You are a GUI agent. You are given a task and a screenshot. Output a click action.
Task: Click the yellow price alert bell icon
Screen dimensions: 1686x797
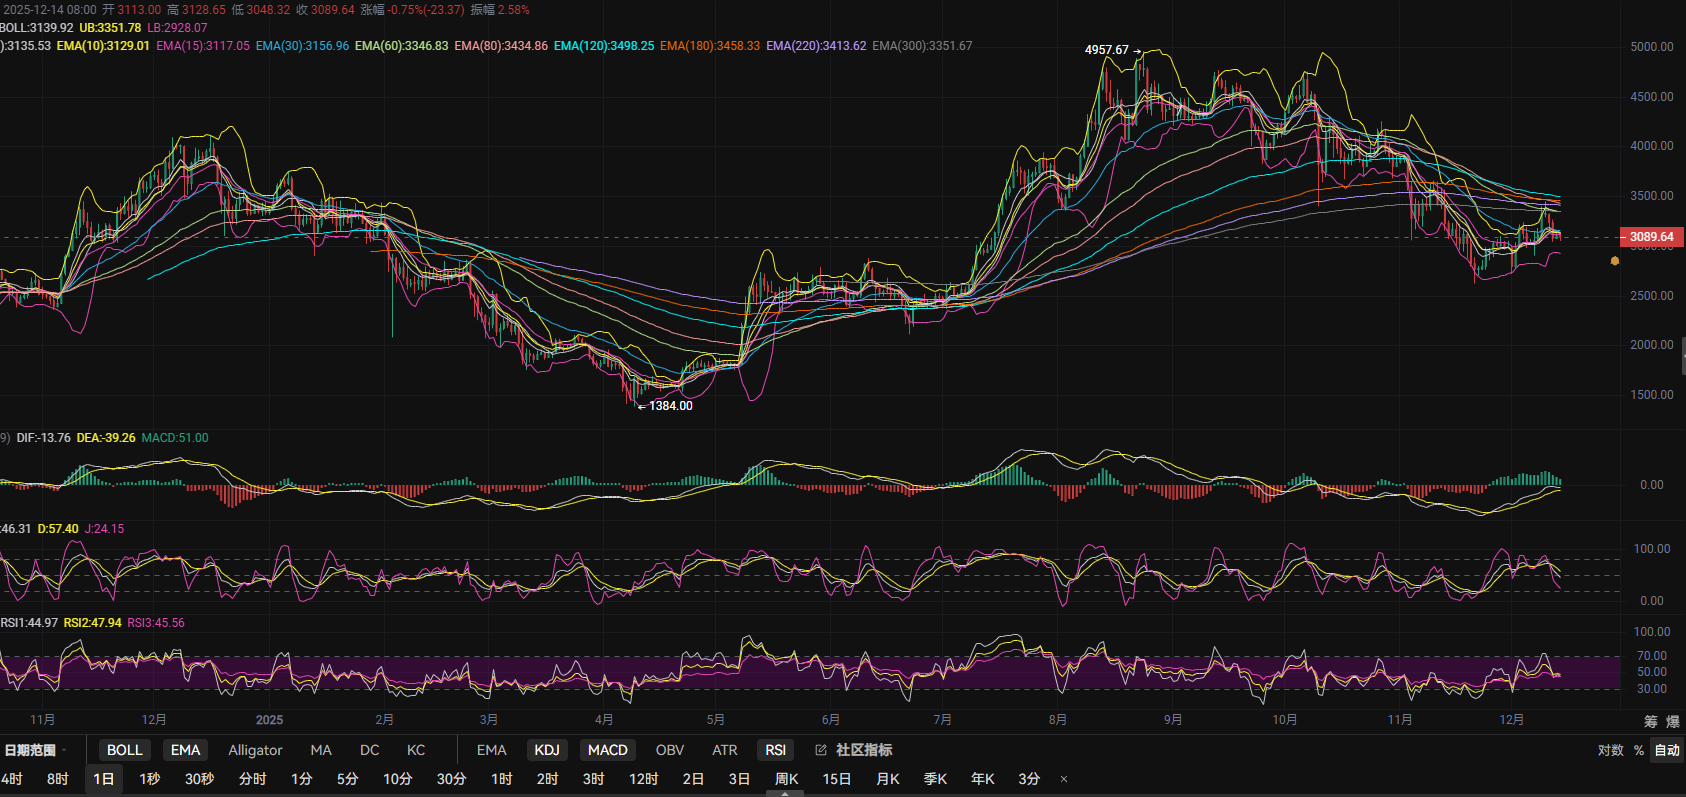[1614, 261]
